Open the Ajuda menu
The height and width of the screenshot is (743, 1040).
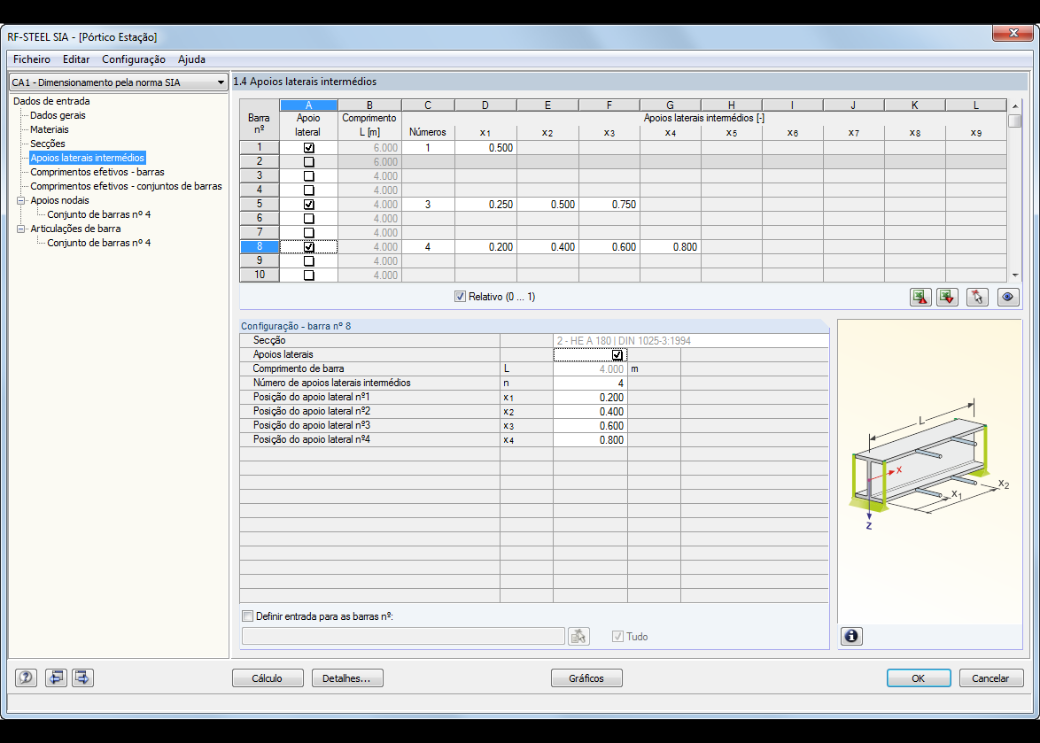click(x=192, y=59)
